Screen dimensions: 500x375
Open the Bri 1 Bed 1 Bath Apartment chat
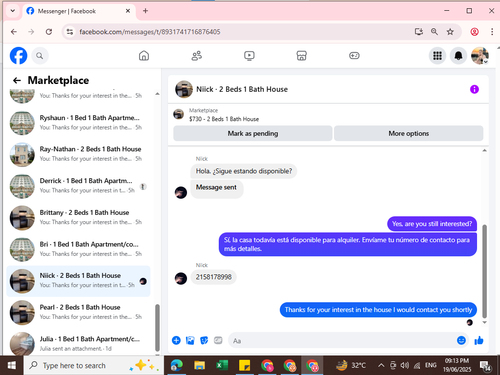(x=78, y=249)
